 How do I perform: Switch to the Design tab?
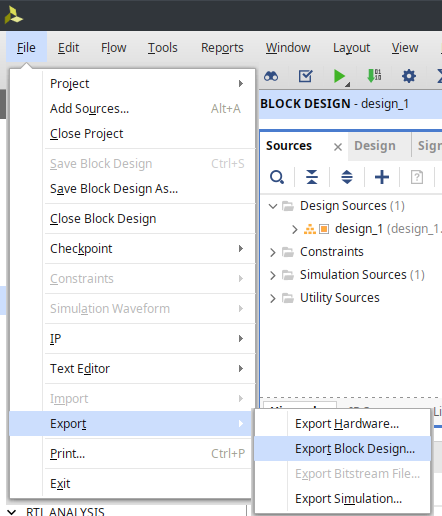375,146
